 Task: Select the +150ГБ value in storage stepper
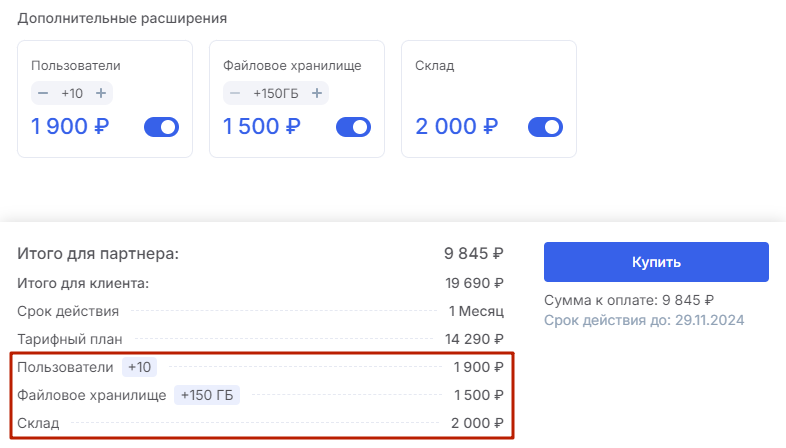276,93
